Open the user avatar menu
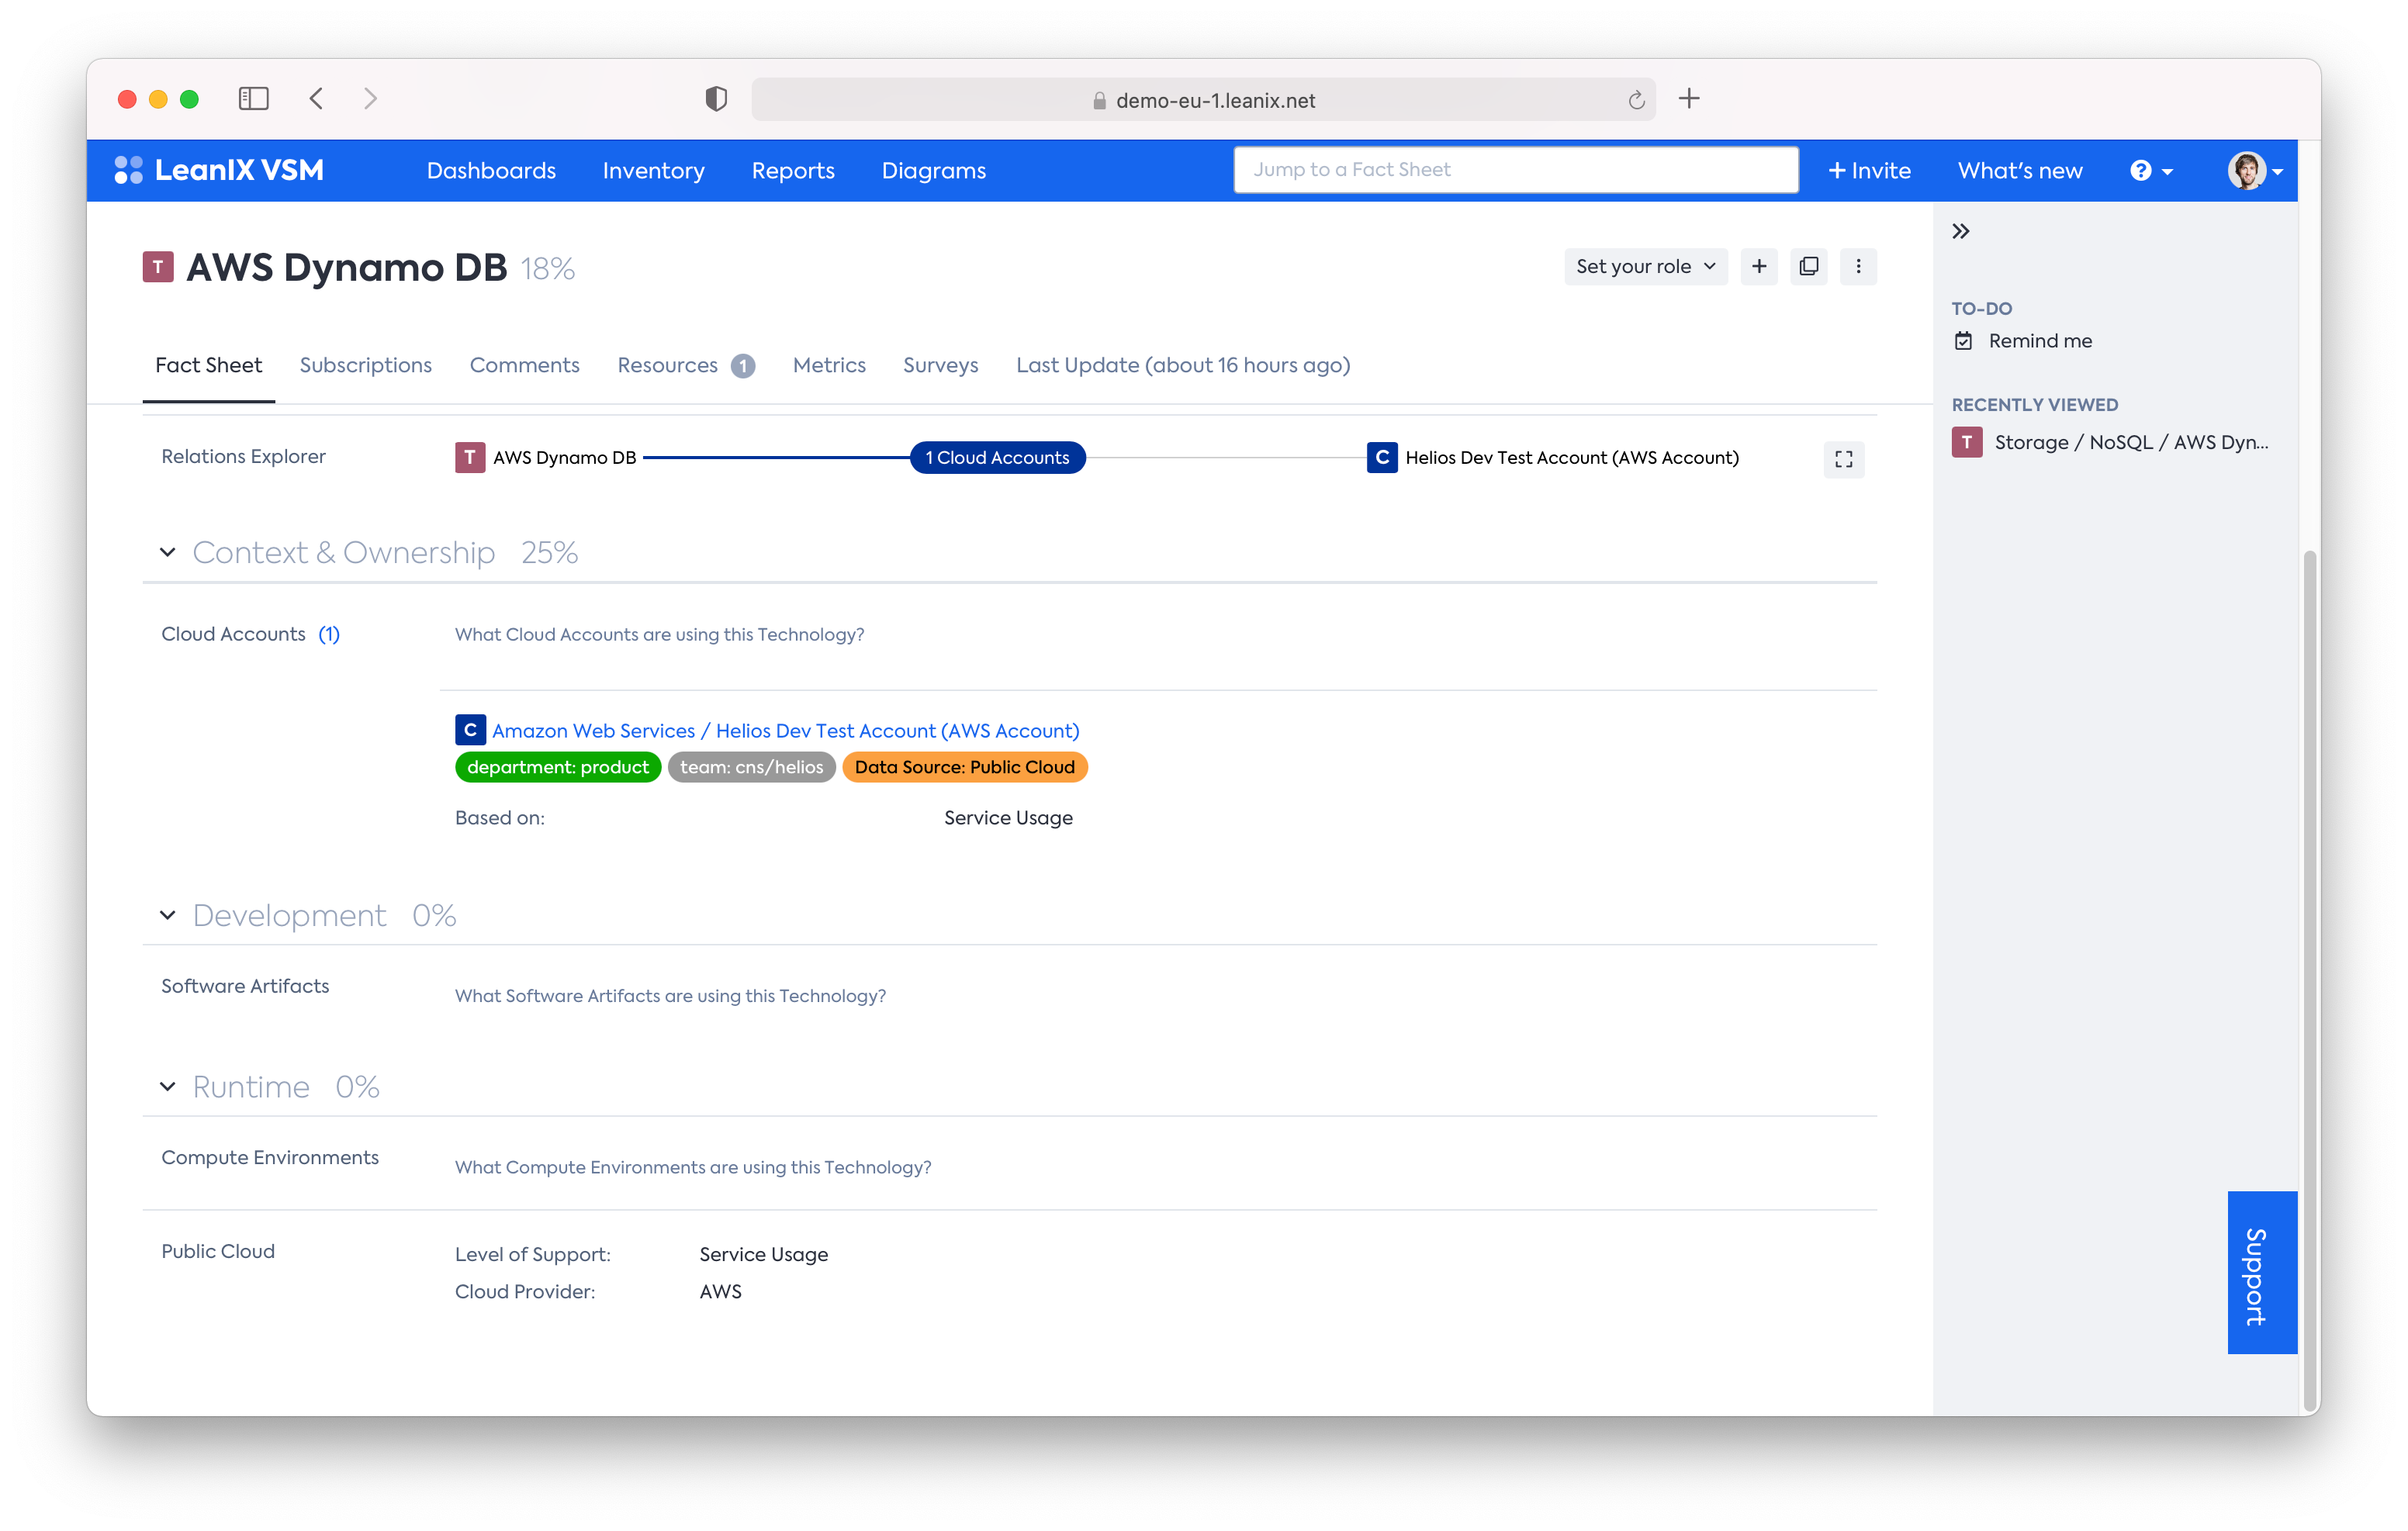The height and width of the screenshot is (1531, 2408). [x=2255, y=170]
